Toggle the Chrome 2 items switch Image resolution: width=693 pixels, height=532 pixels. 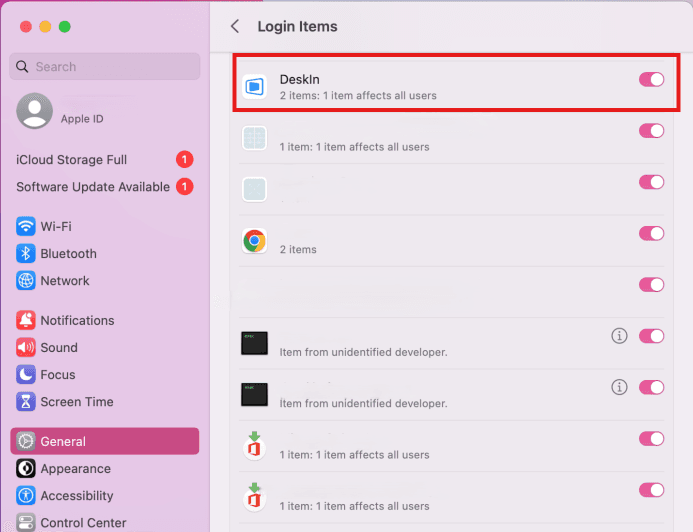tap(651, 233)
